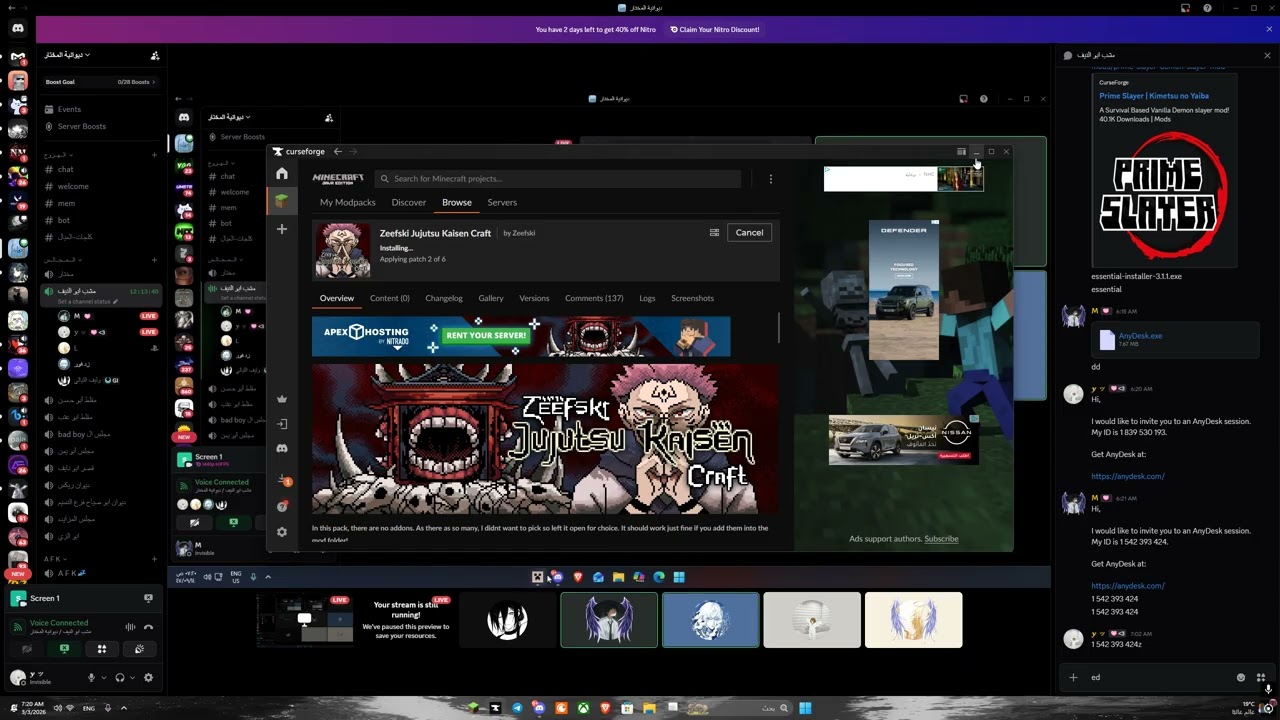Open CurseForge home icon in sidebar
Viewport: 1280px width, 720px height.
282,174
